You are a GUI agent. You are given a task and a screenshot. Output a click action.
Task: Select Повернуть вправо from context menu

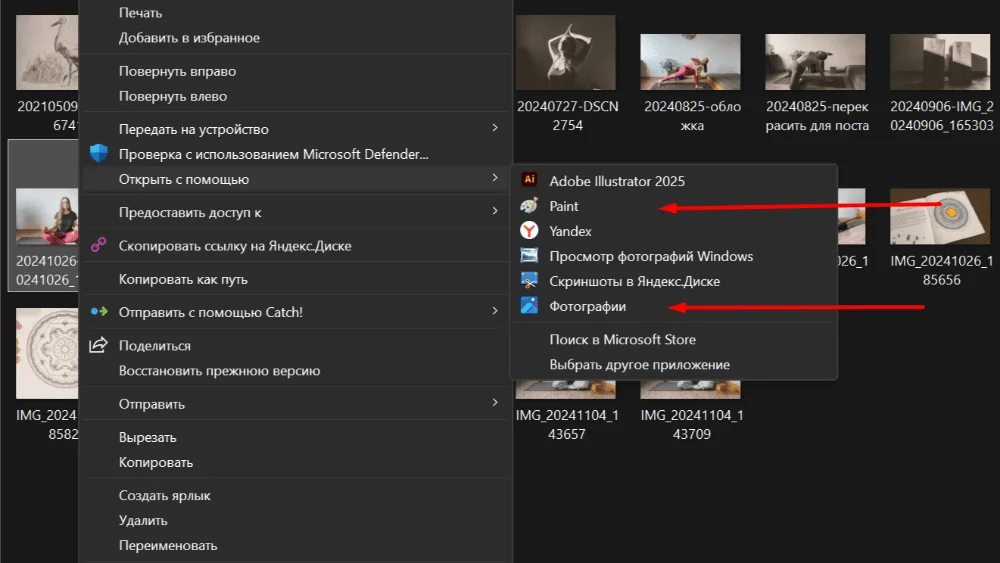pos(177,72)
